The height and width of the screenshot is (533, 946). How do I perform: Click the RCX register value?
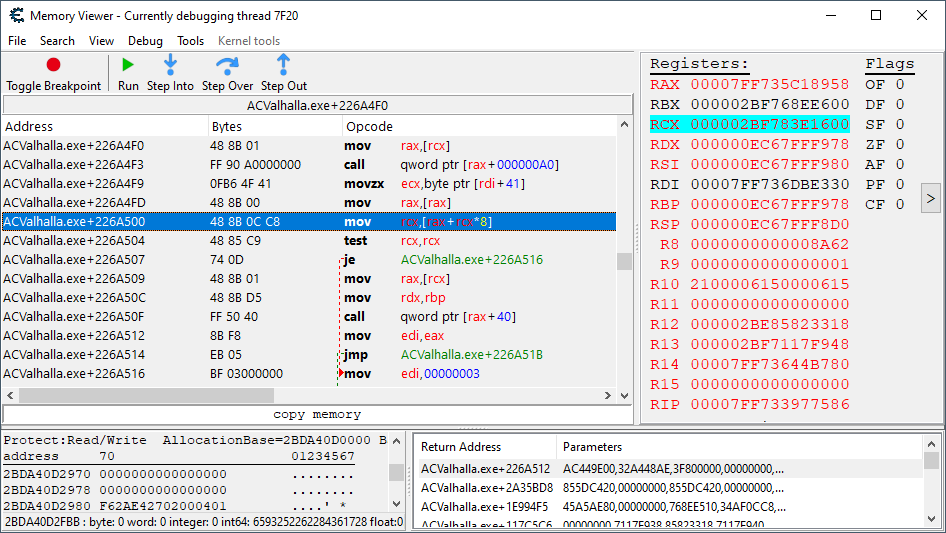770,125
